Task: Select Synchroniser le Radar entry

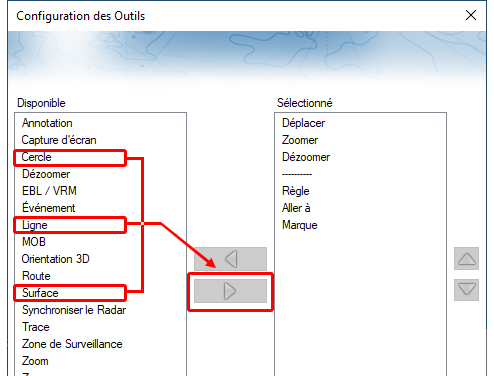Action: click(x=74, y=310)
